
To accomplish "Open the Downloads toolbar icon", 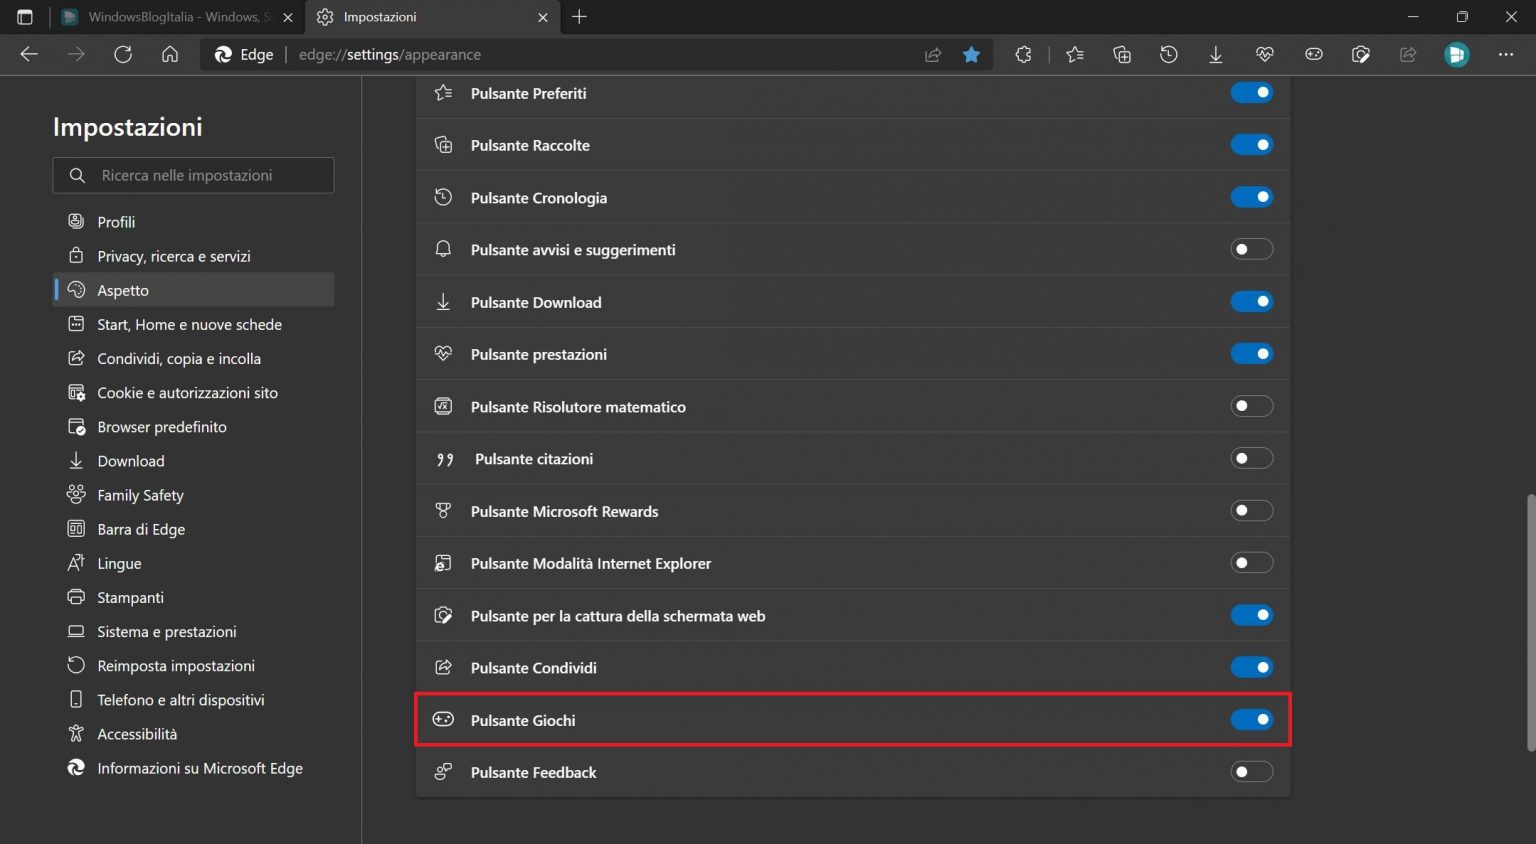I will [1216, 54].
